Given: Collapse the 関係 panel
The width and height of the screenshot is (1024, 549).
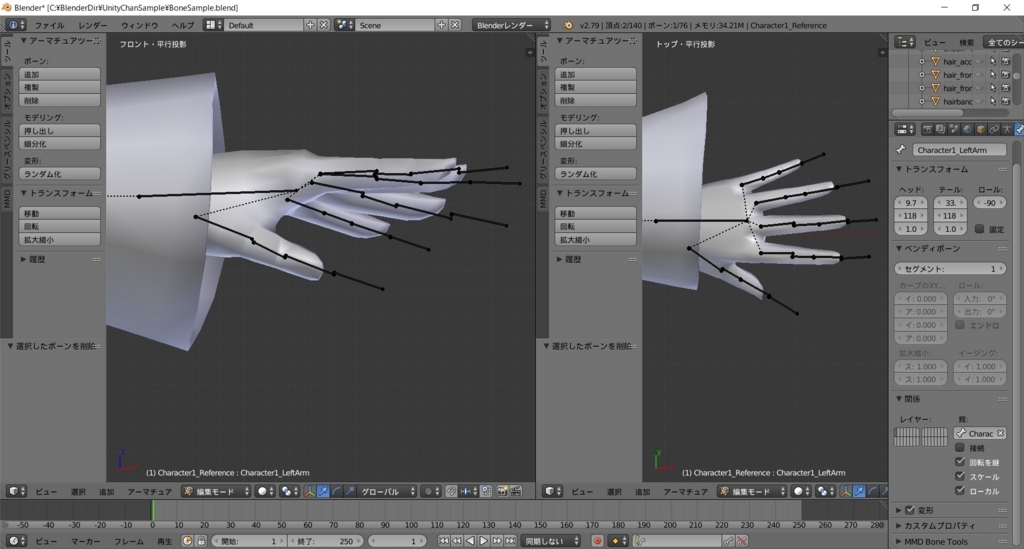Looking at the screenshot, I should (911, 398).
